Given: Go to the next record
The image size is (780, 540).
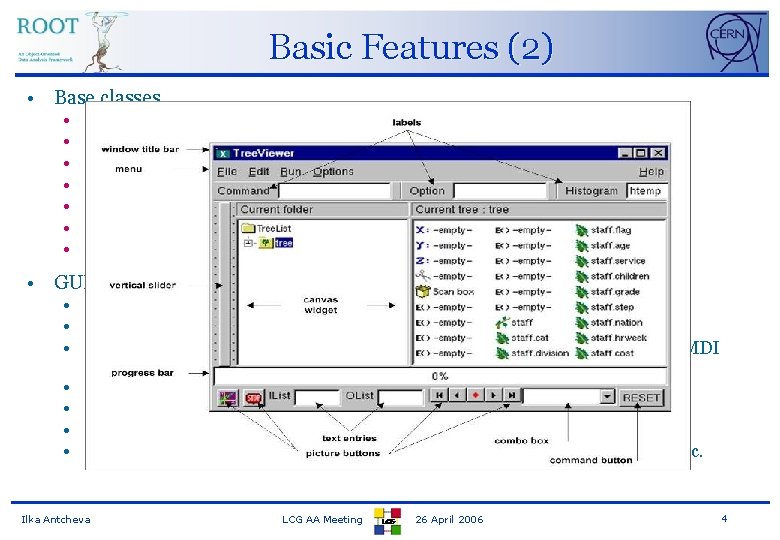Looking at the screenshot, I should point(493,395).
